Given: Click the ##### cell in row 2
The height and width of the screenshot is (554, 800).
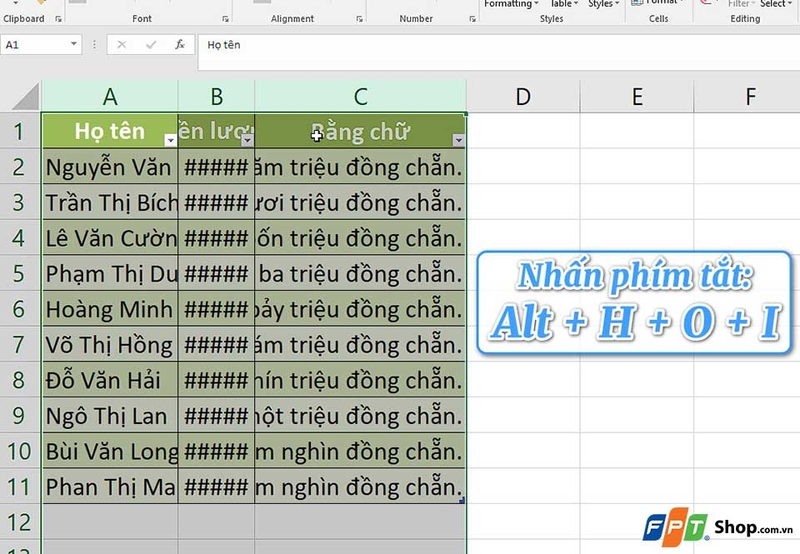Looking at the screenshot, I should 216,167.
